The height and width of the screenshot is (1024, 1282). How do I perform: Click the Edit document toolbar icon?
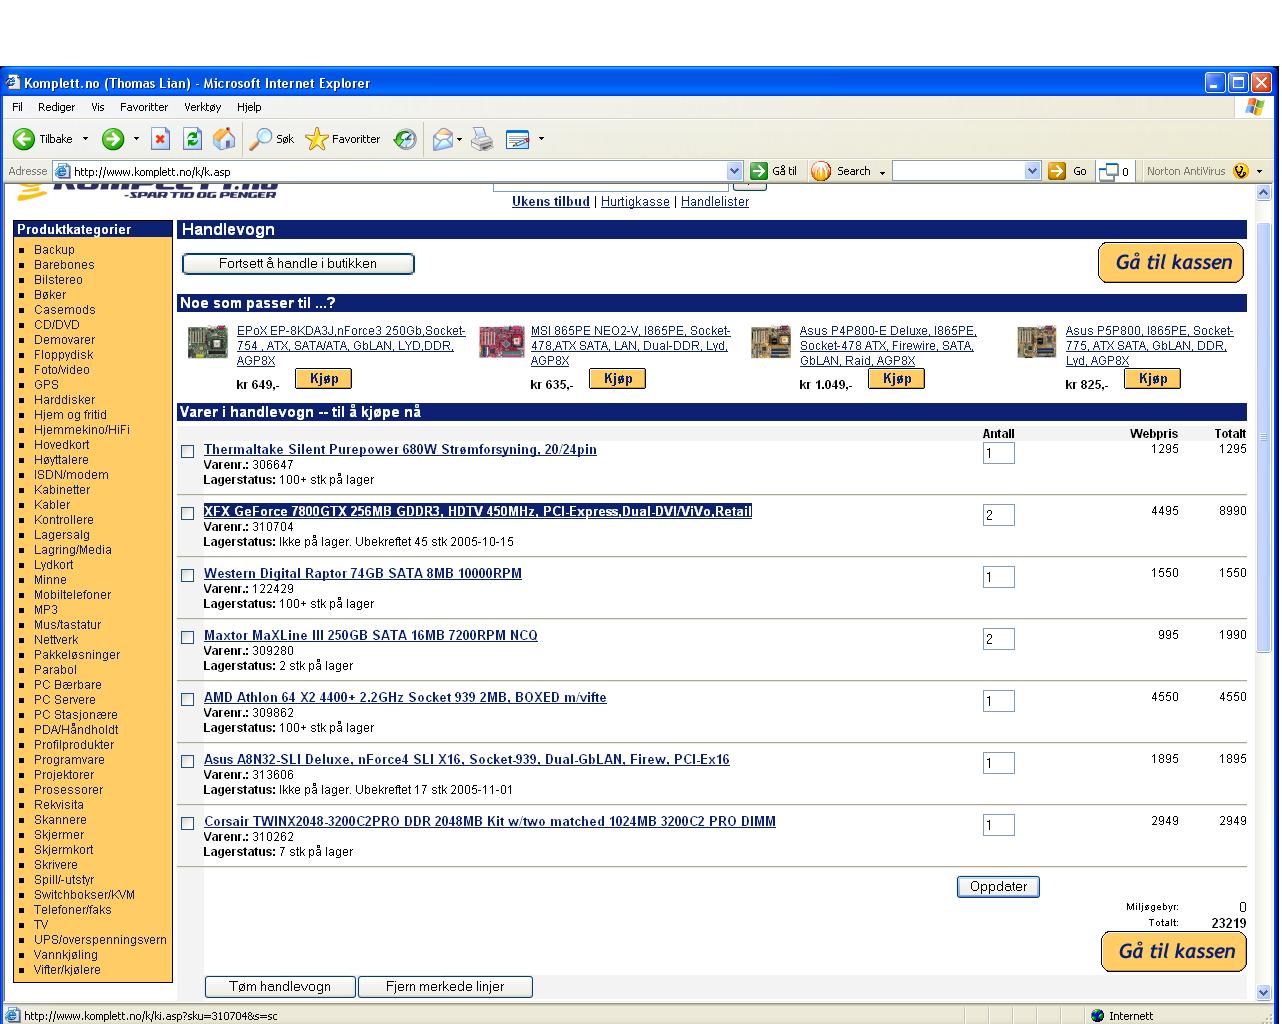coord(518,139)
